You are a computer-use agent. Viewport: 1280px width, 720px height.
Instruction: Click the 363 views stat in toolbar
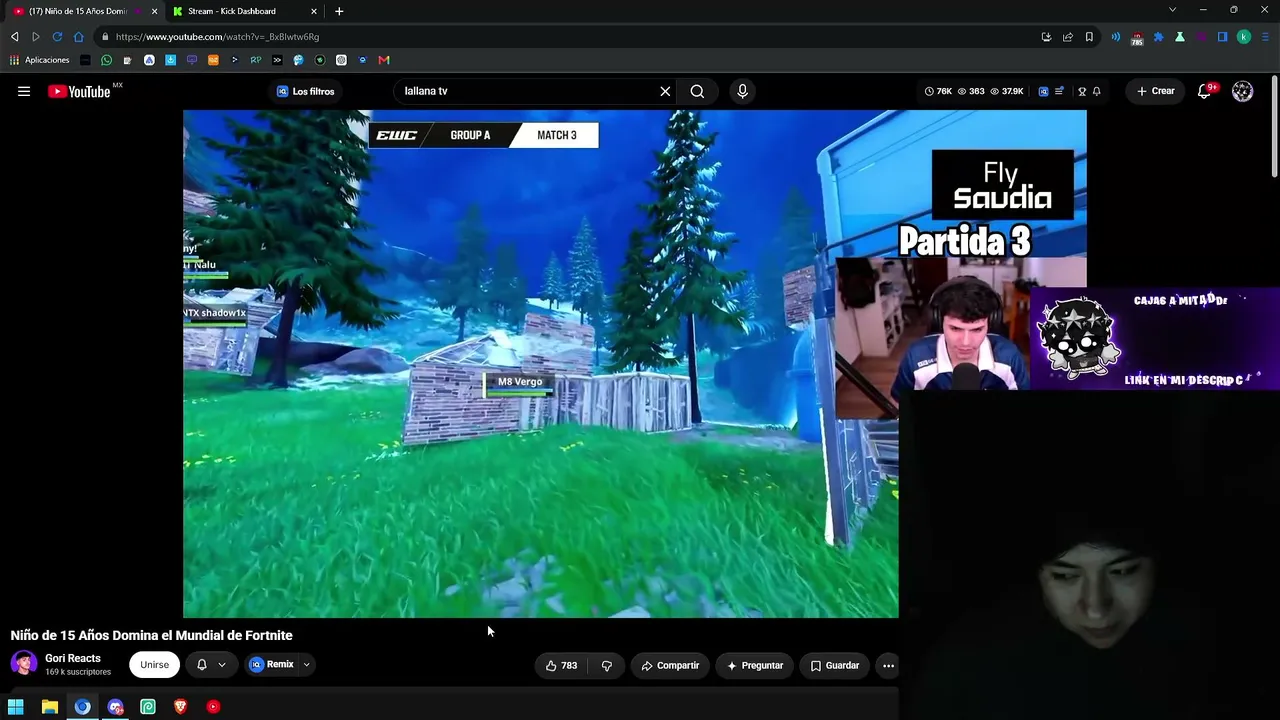971,91
